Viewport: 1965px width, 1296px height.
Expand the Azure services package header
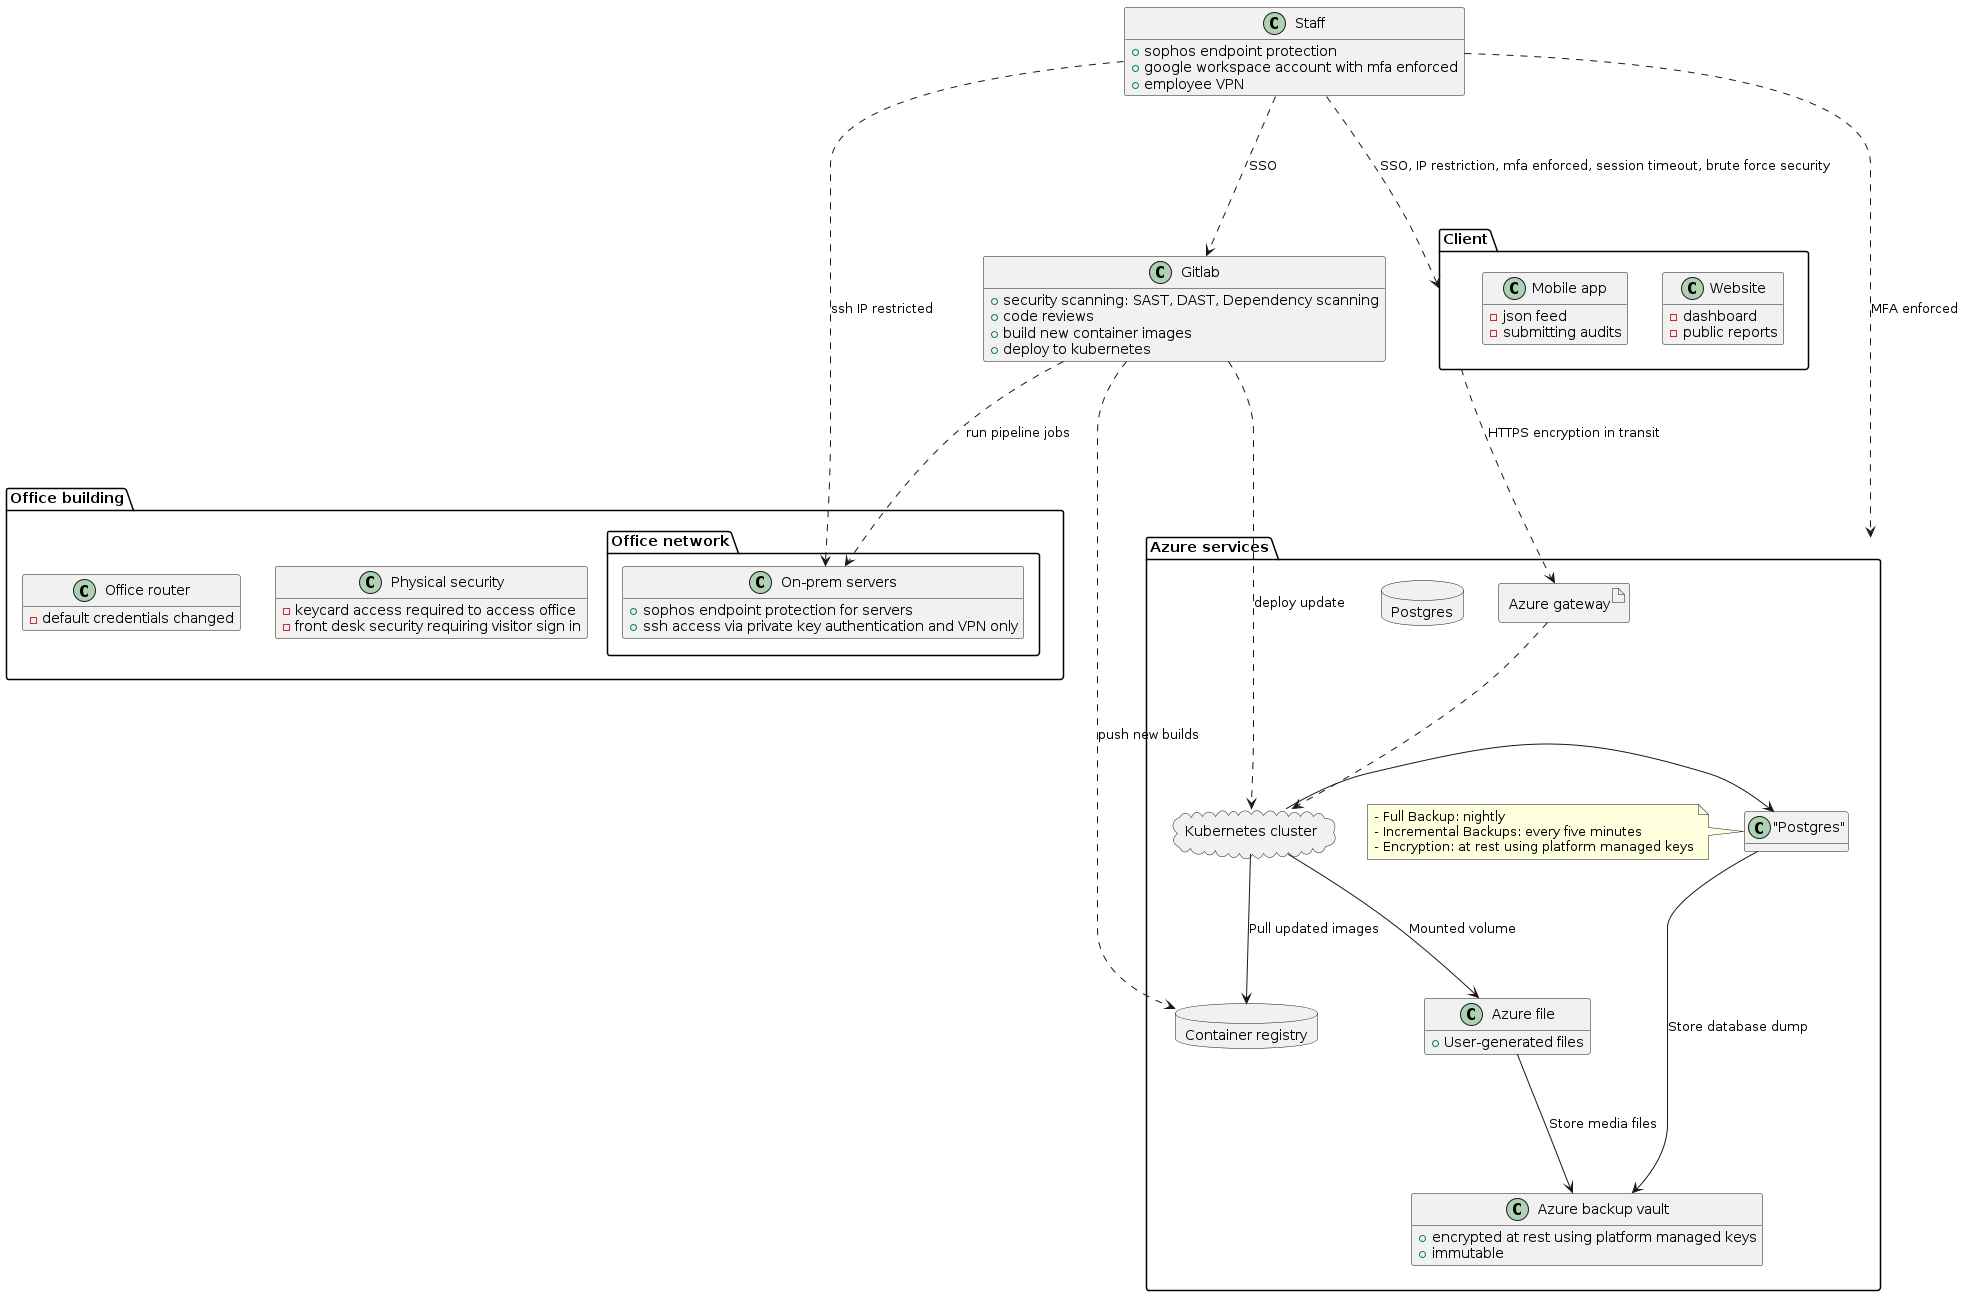pos(1209,547)
